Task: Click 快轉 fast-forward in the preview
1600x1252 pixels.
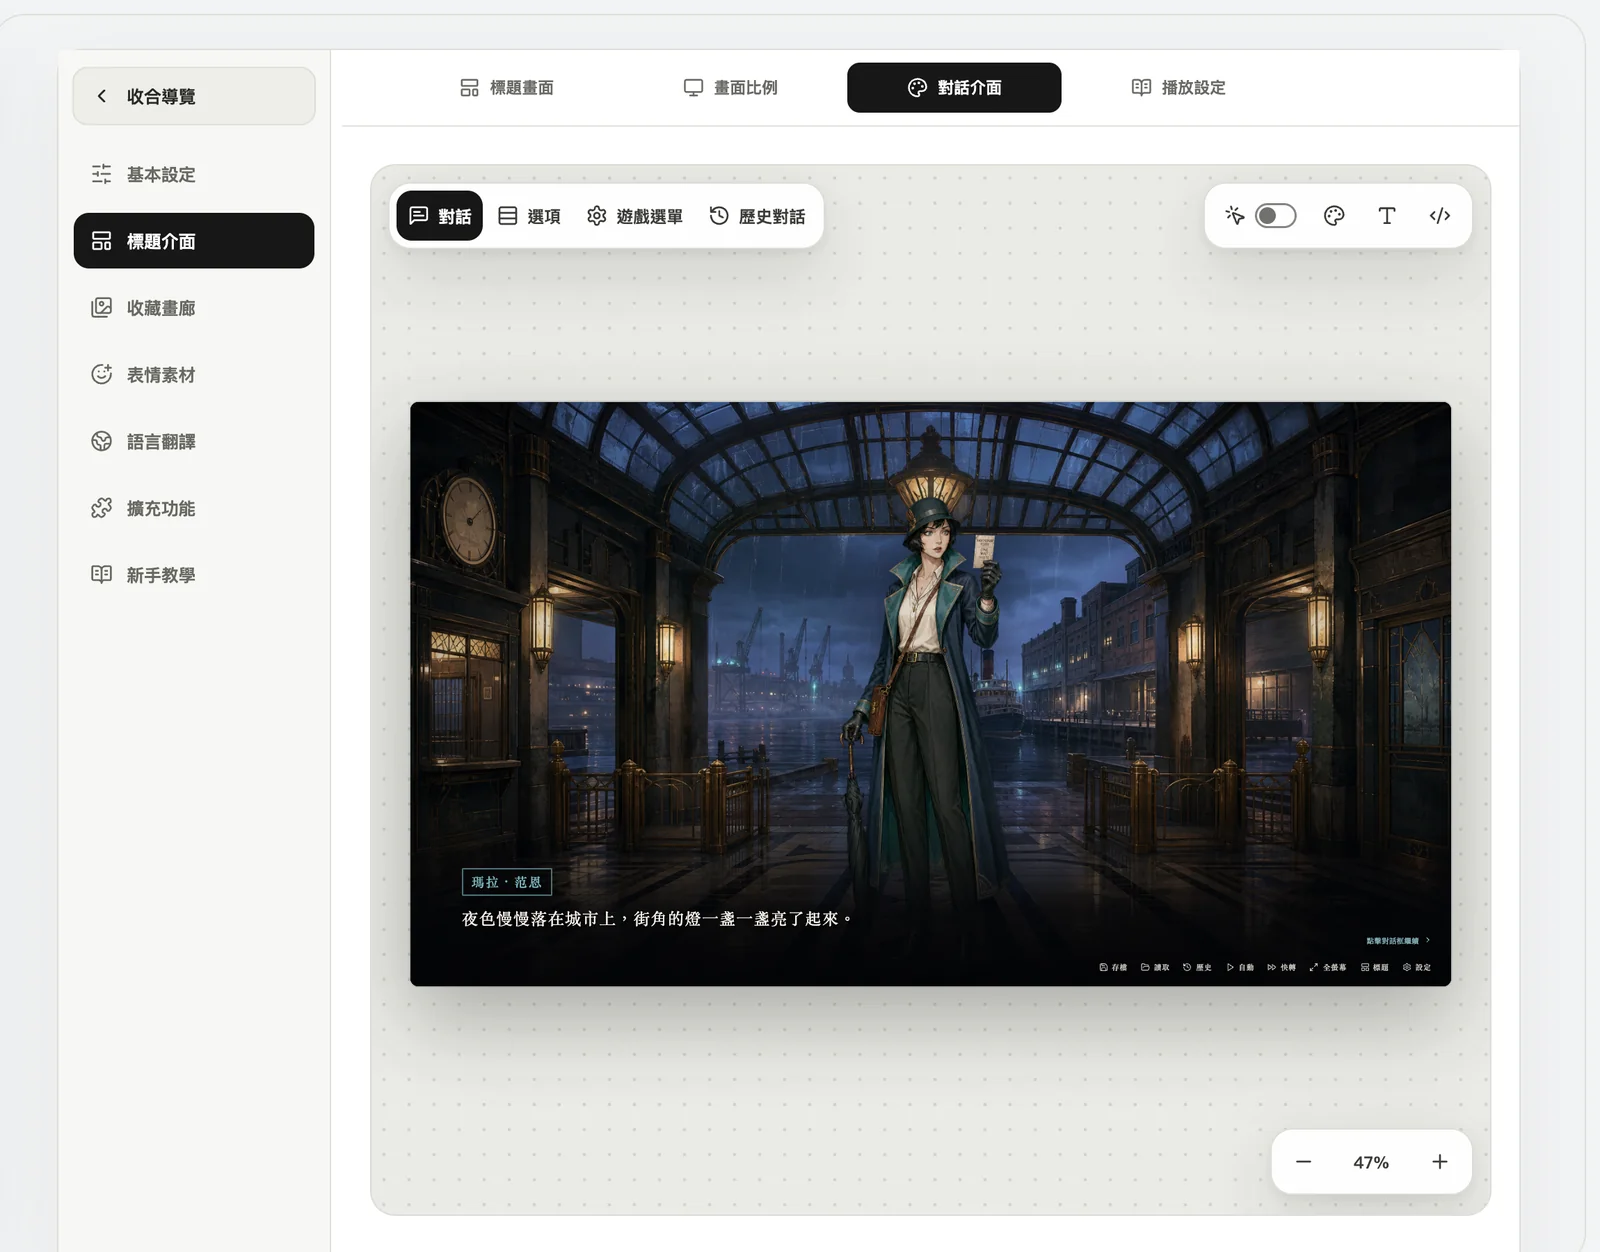Action: 1281,967
